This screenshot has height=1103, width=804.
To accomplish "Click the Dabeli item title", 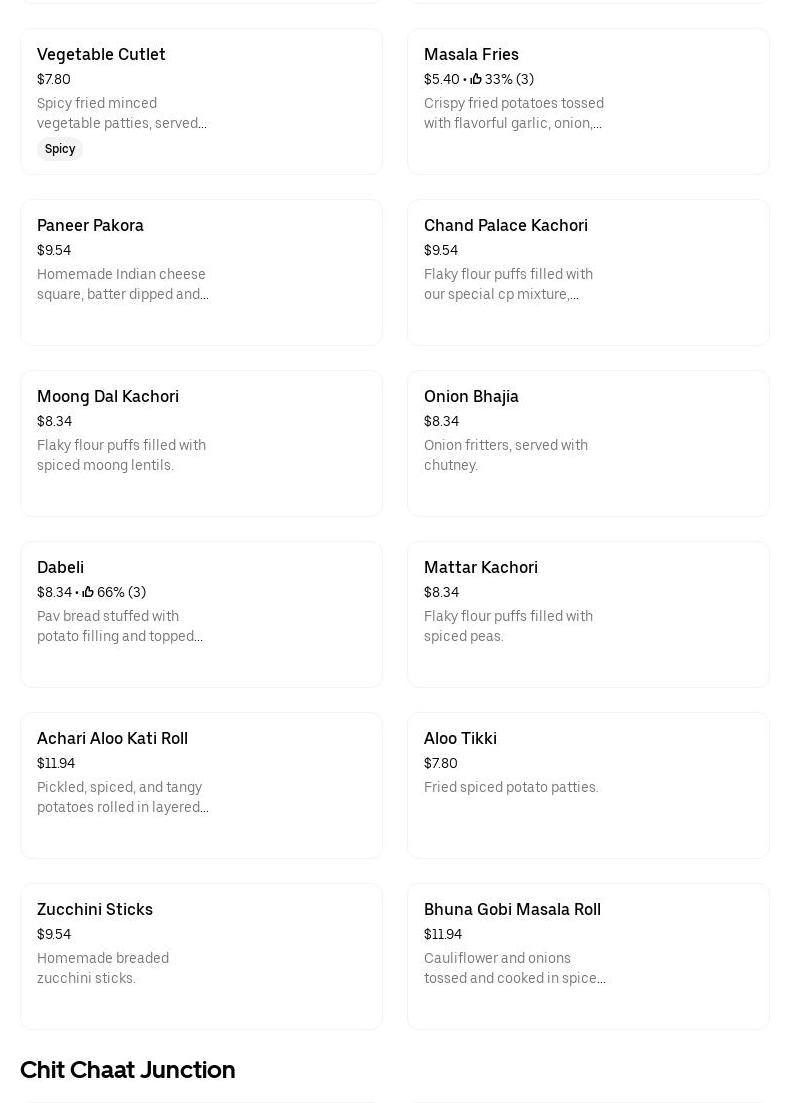I will click(x=60, y=567).
